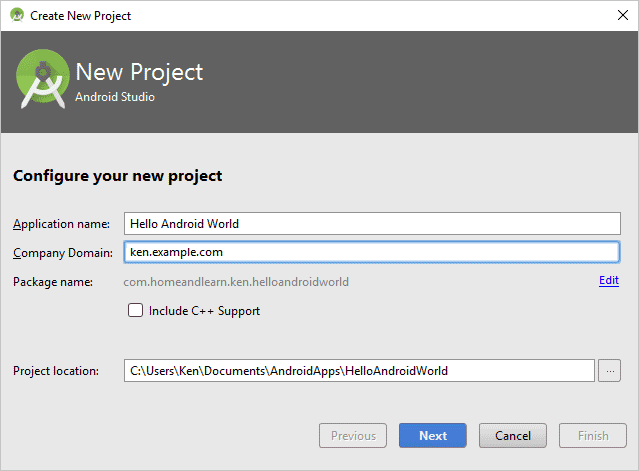Click the Company Domain label
The width and height of the screenshot is (639, 471).
point(63,253)
